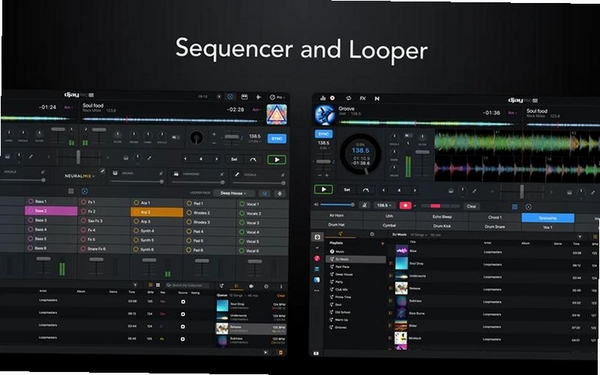The width and height of the screenshot is (600, 375).
Task: Open the 138.5 tempo dropdown in sequencer bar
Action: 384,205
